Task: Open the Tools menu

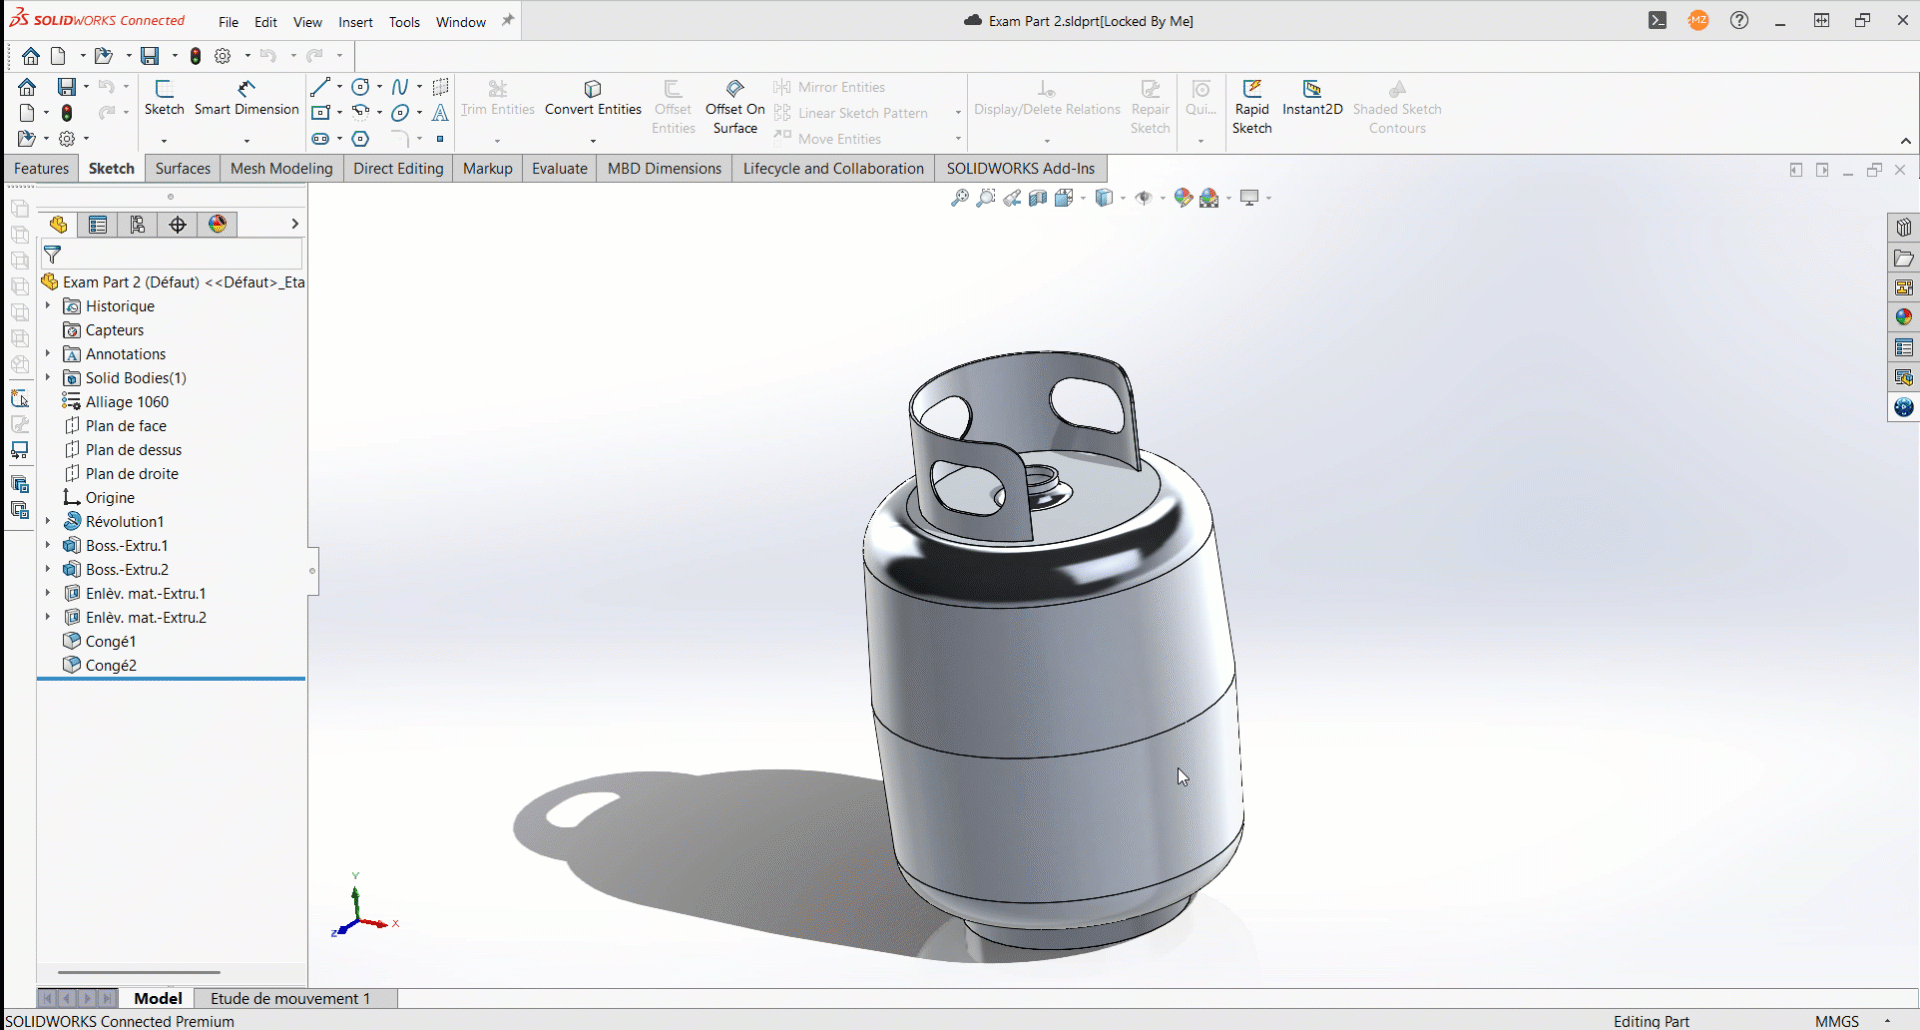Action: point(404,22)
